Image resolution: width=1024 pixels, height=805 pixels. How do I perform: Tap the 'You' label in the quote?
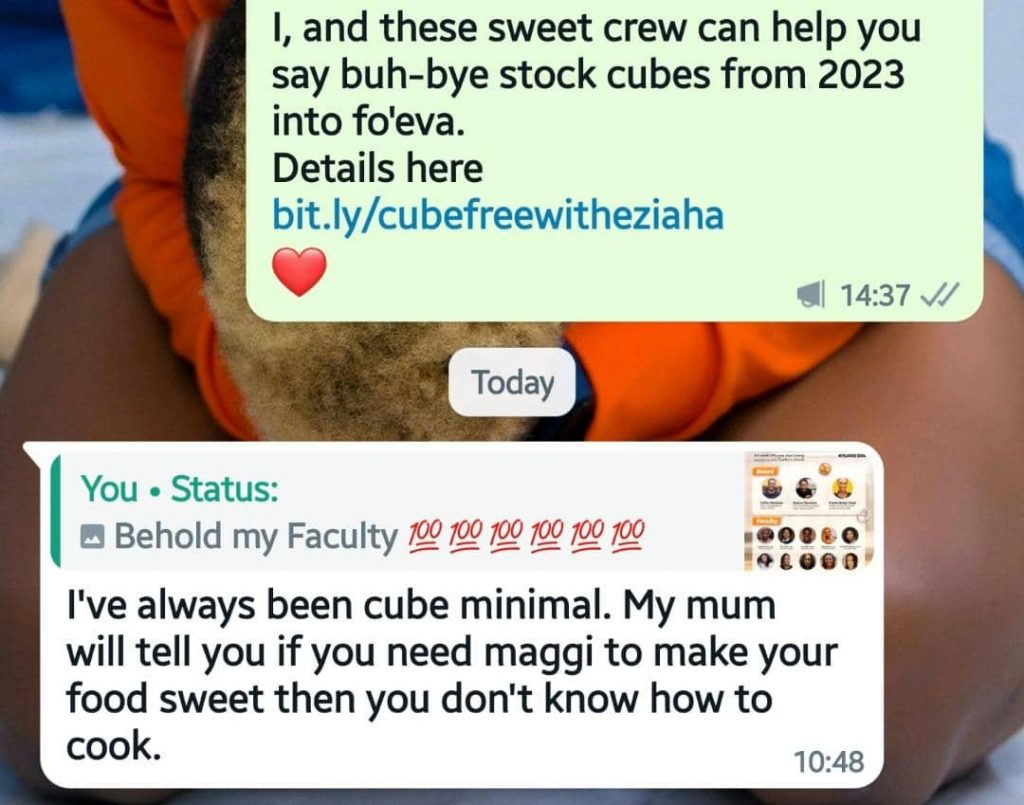tap(109, 489)
